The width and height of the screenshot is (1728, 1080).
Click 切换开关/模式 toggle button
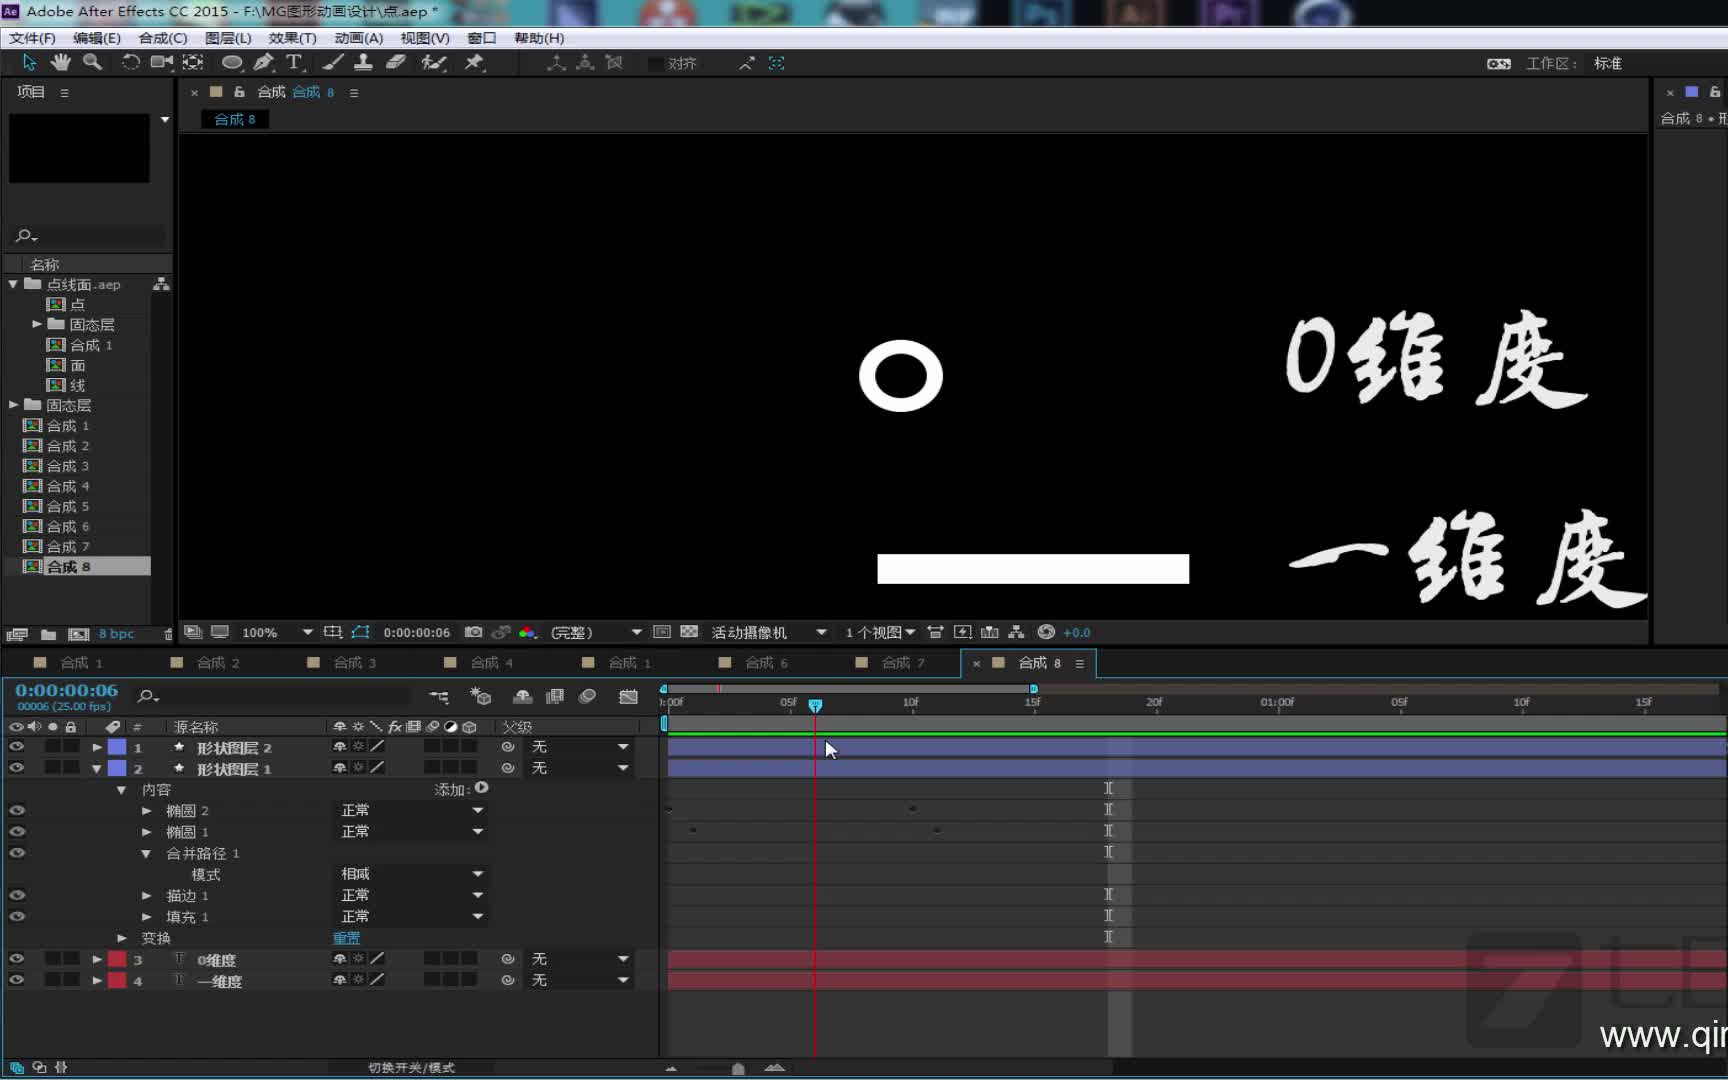point(411,1068)
